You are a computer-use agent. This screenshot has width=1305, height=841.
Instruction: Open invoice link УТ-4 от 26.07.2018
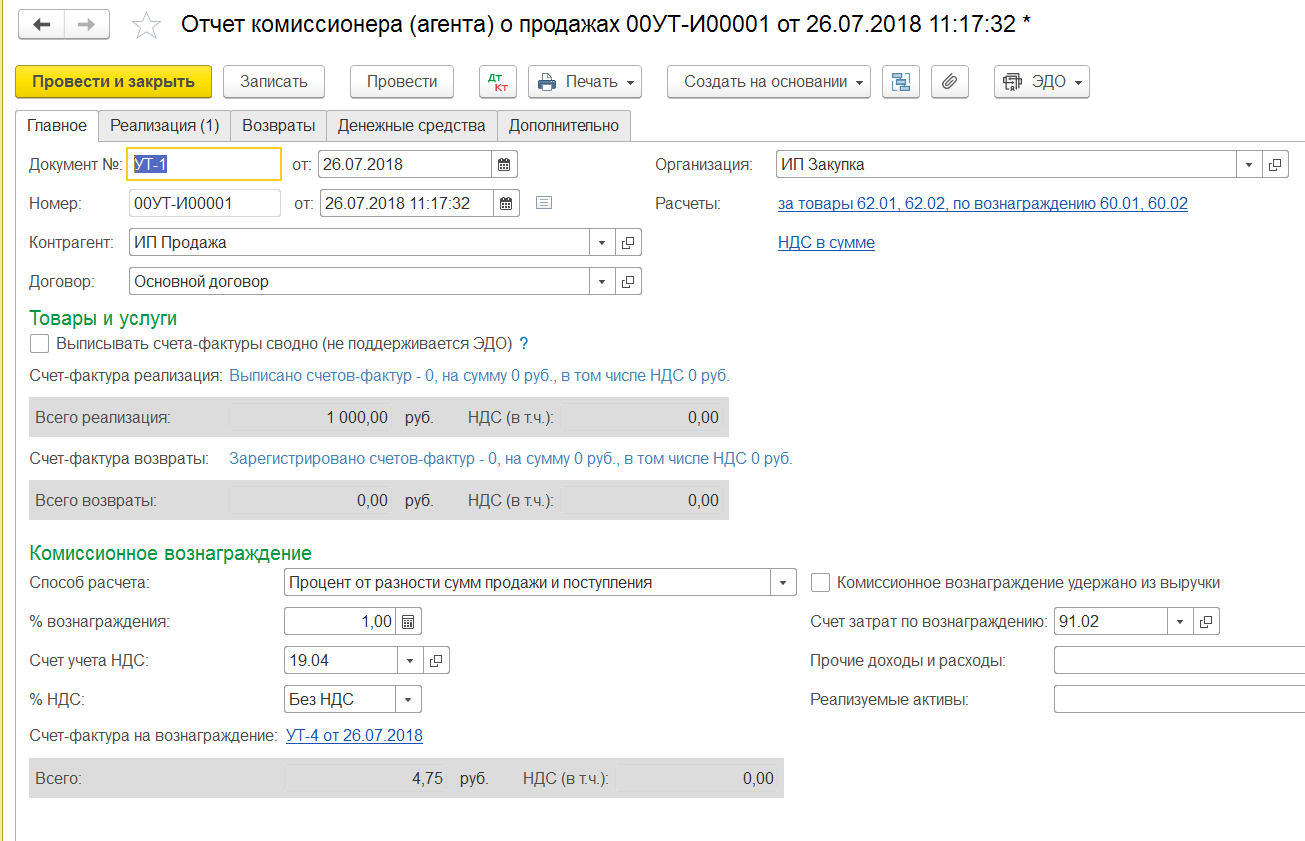pyautogui.click(x=354, y=736)
